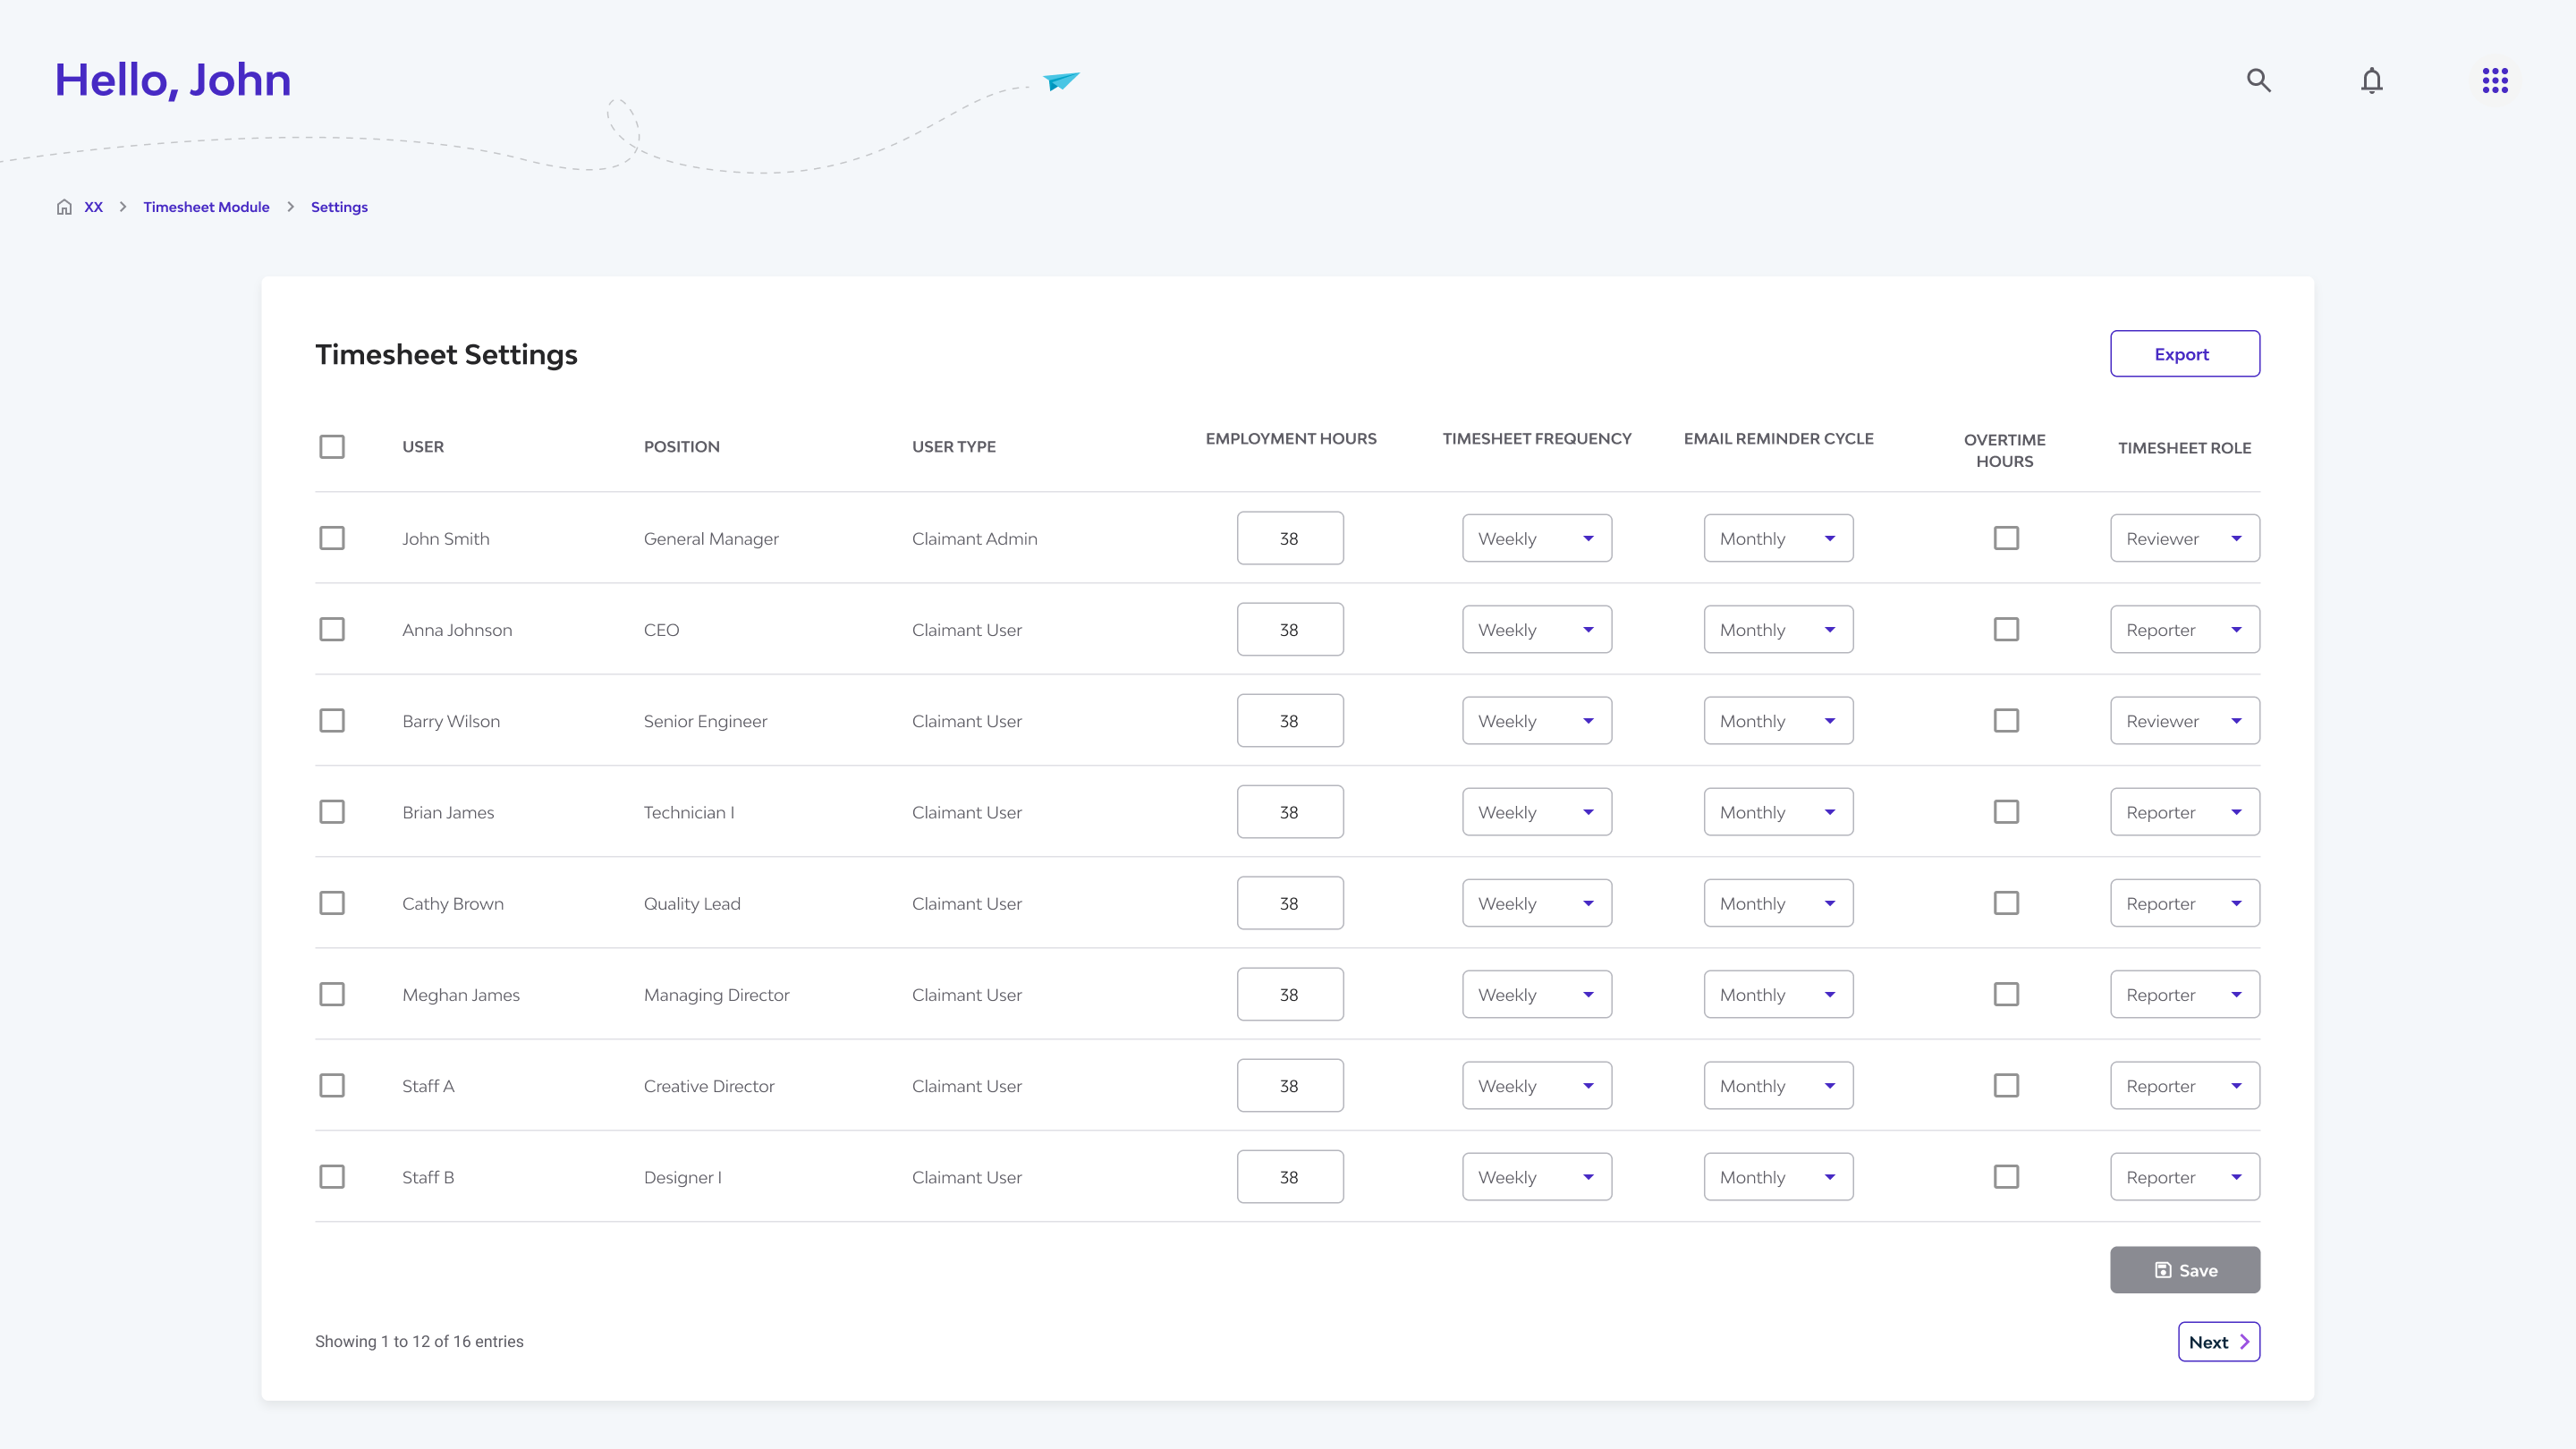The width and height of the screenshot is (2576, 1449).
Task: Click the home icon in breadcrumb
Action: [64, 207]
